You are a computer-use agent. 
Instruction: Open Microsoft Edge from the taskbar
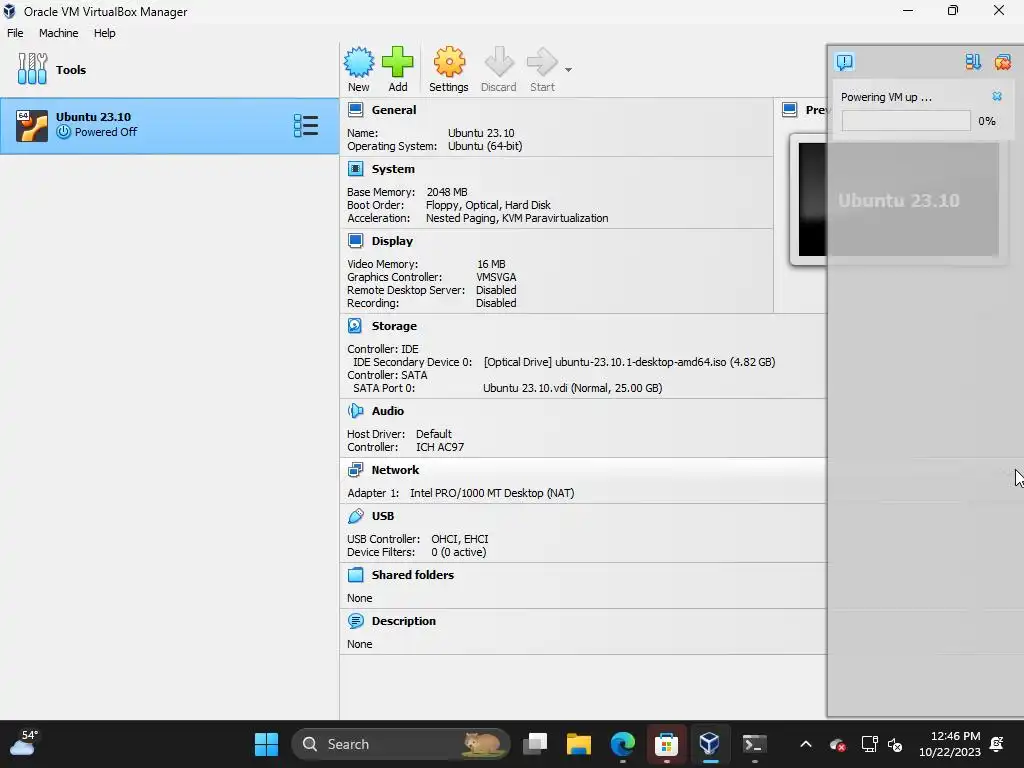(622, 744)
